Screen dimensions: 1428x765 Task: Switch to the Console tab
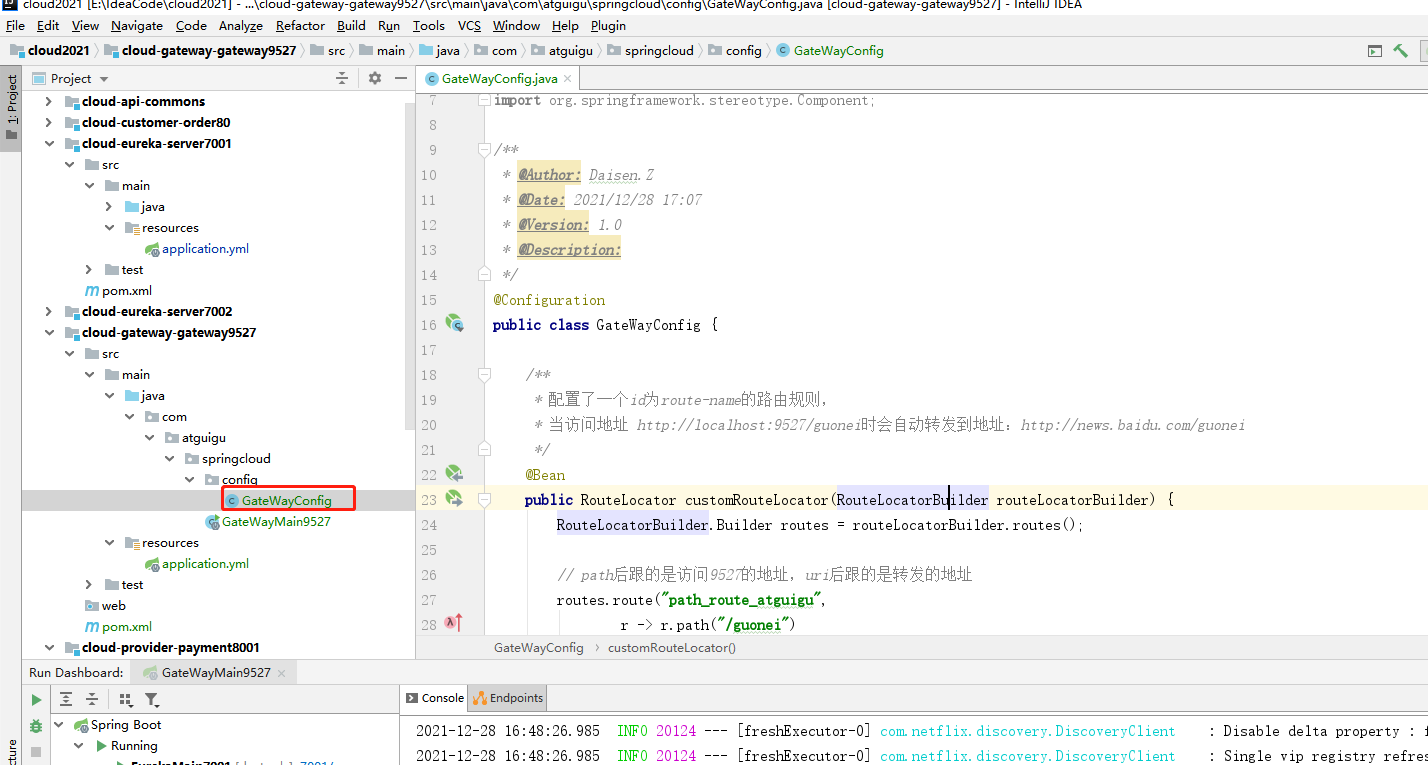[435, 698]
